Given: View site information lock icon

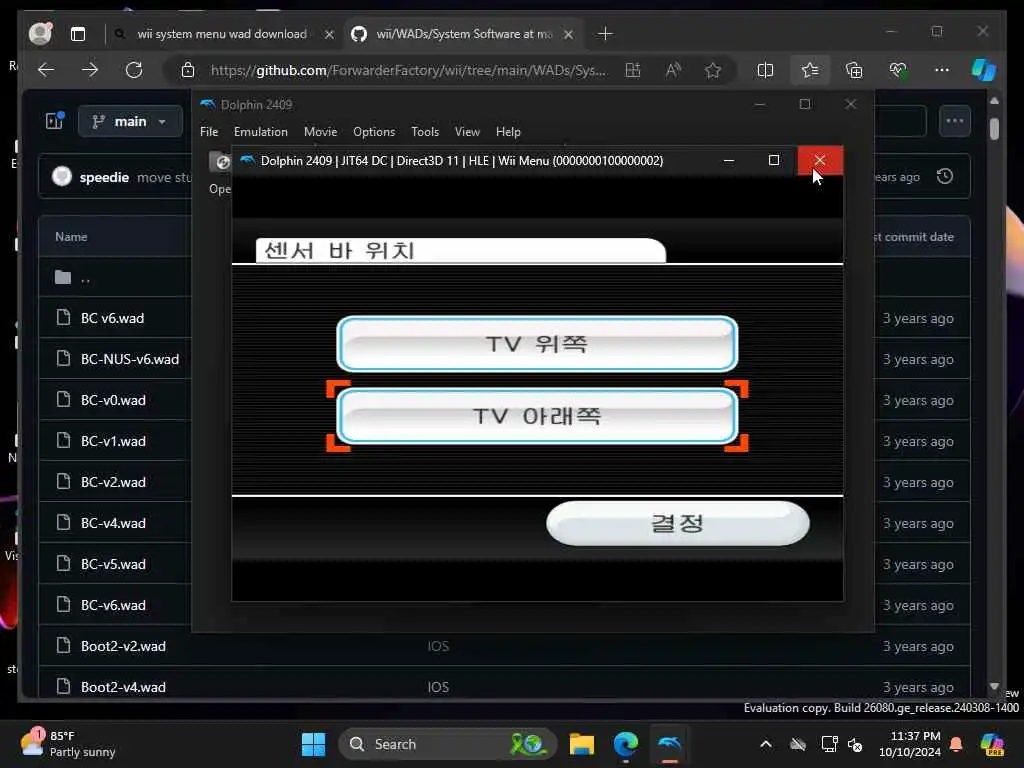Looking at the screenshot, I should click(188, 70).
